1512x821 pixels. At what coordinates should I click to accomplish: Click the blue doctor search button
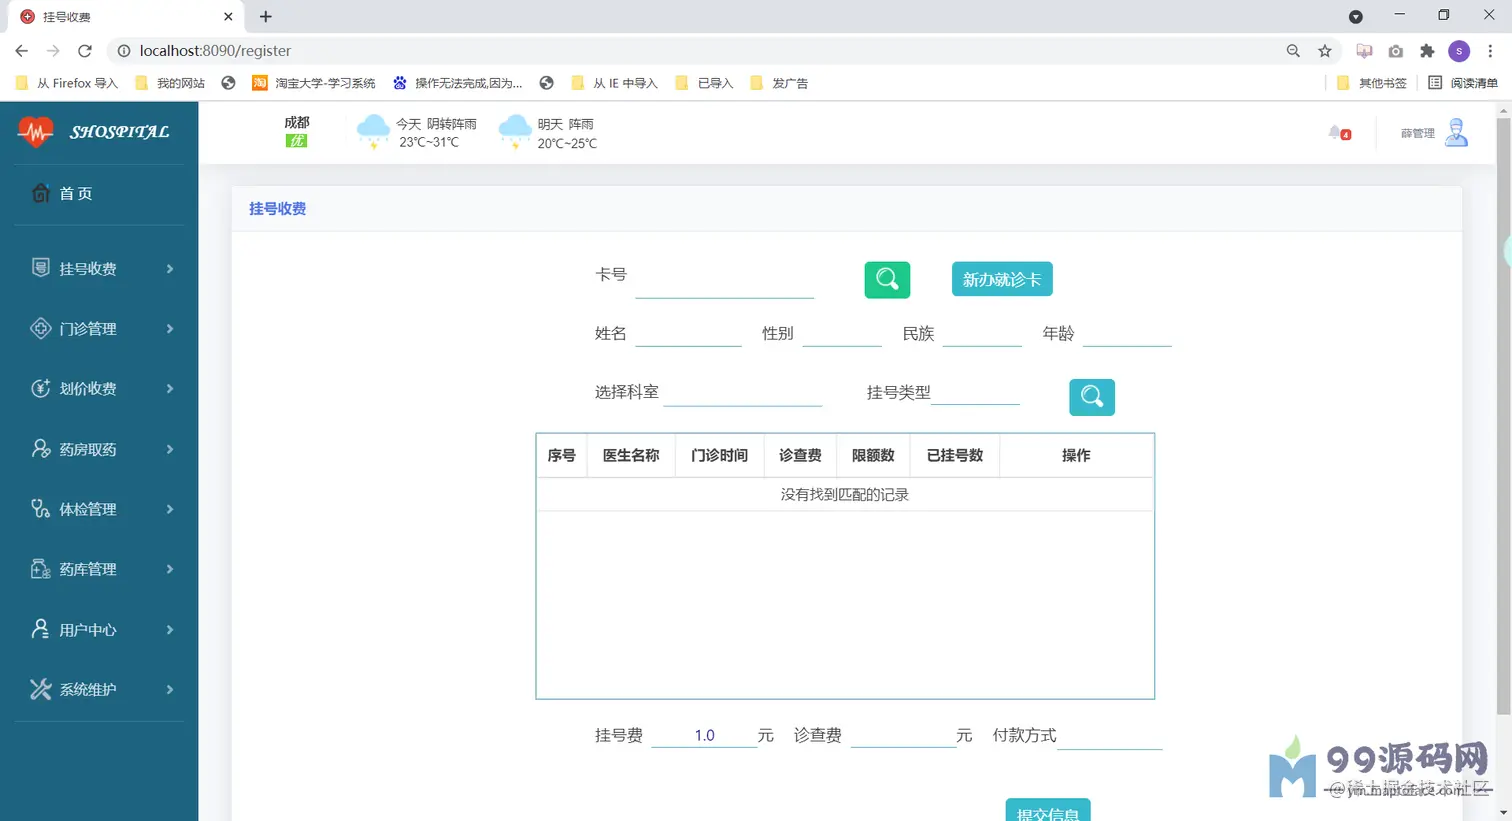click(1092, 397)
